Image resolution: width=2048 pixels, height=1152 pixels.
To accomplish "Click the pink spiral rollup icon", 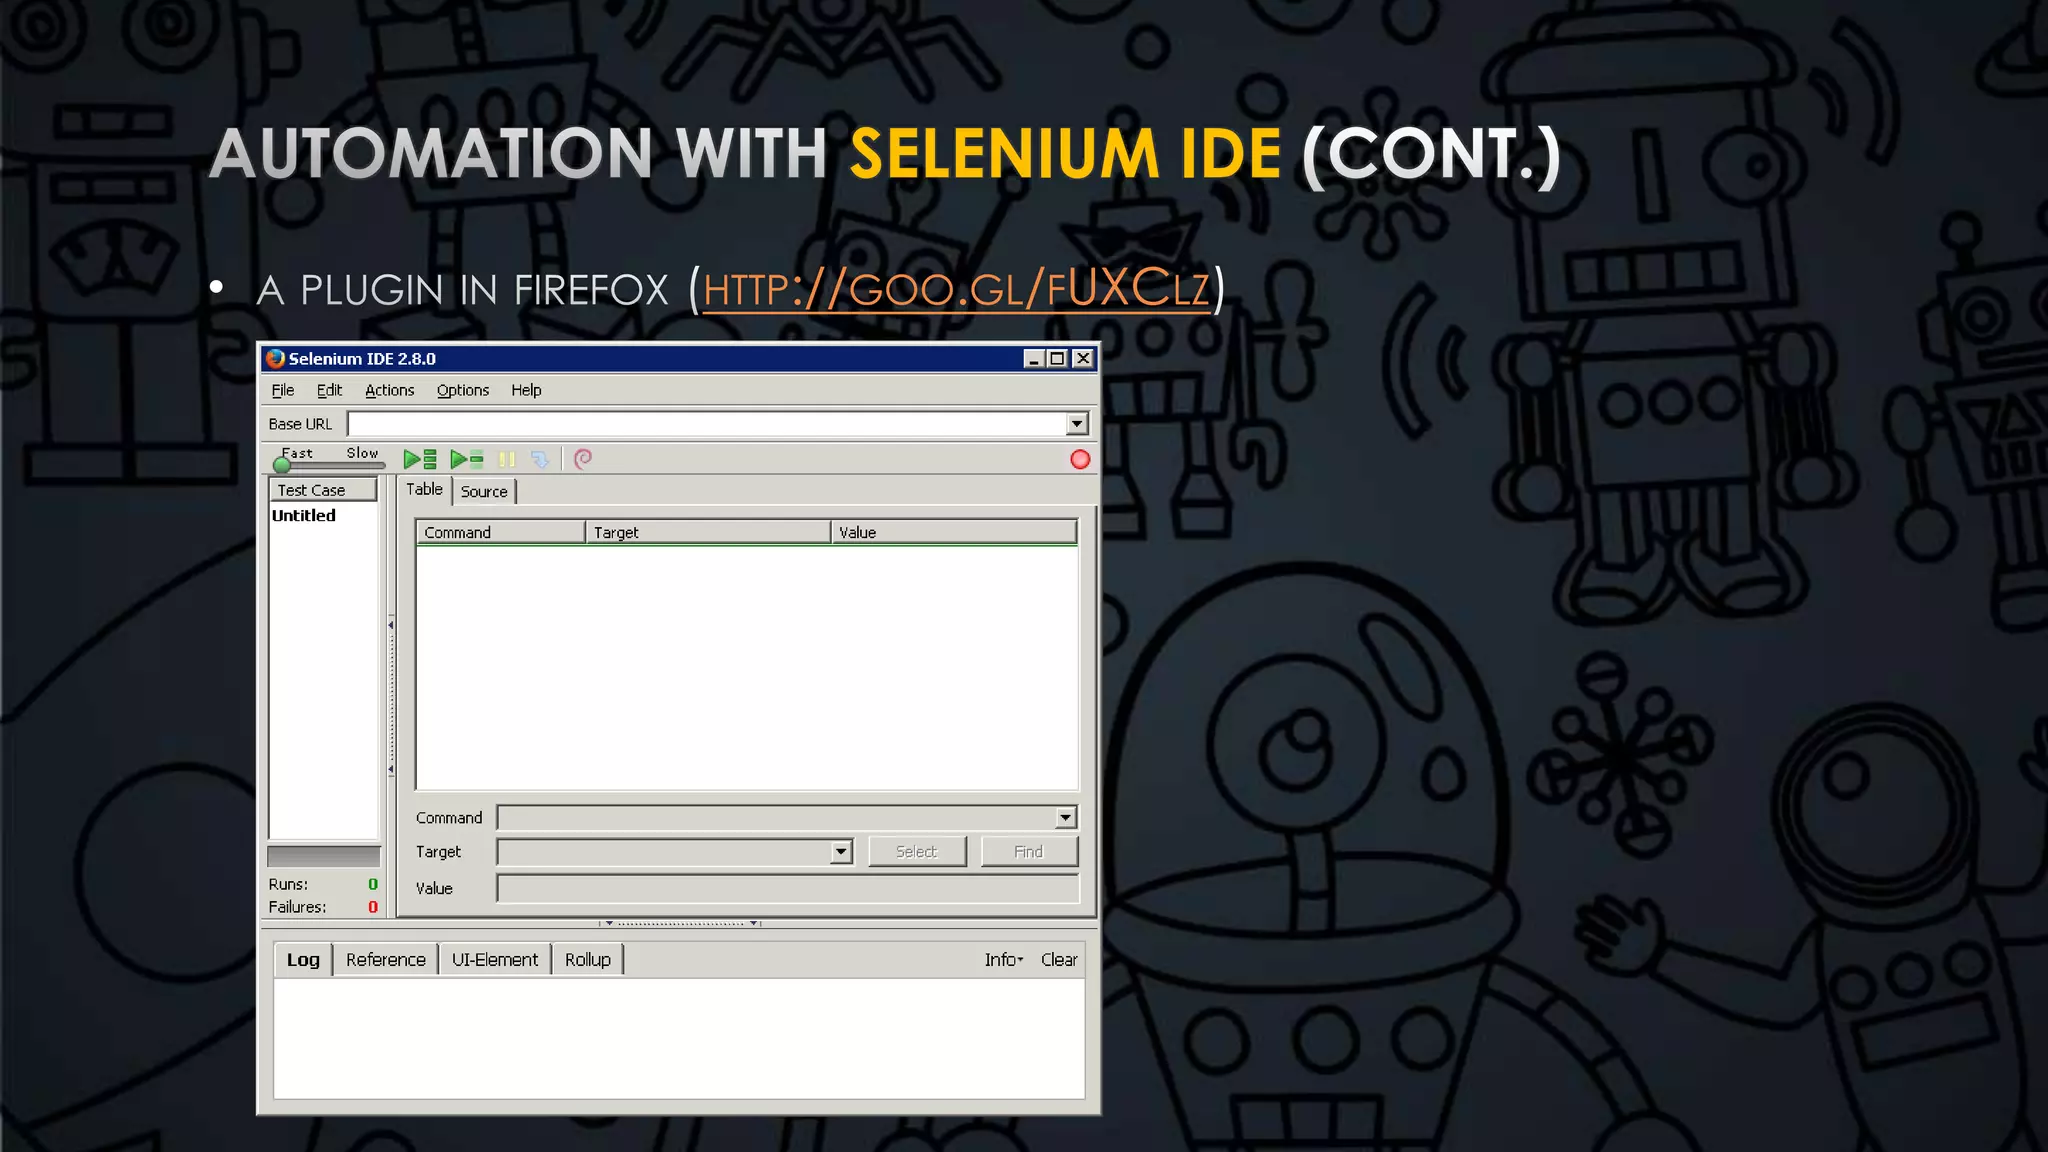I will [x=583, y=458].
